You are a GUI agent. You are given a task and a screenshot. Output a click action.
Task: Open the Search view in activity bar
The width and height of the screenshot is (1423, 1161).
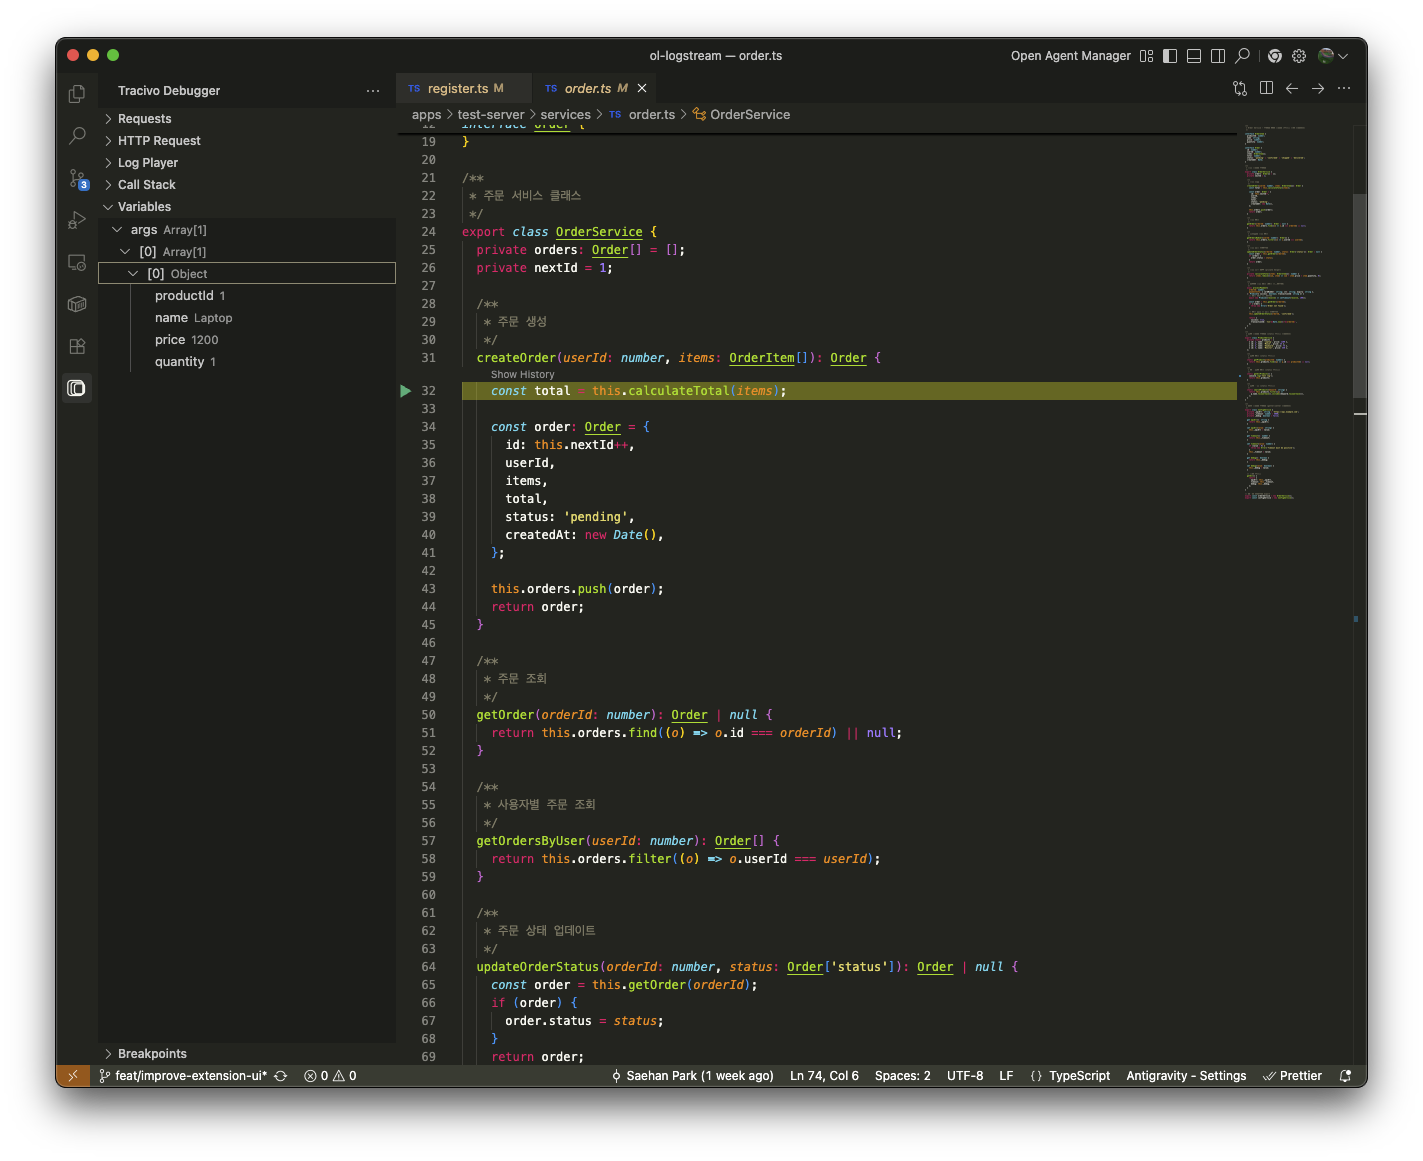coord(77,136)
